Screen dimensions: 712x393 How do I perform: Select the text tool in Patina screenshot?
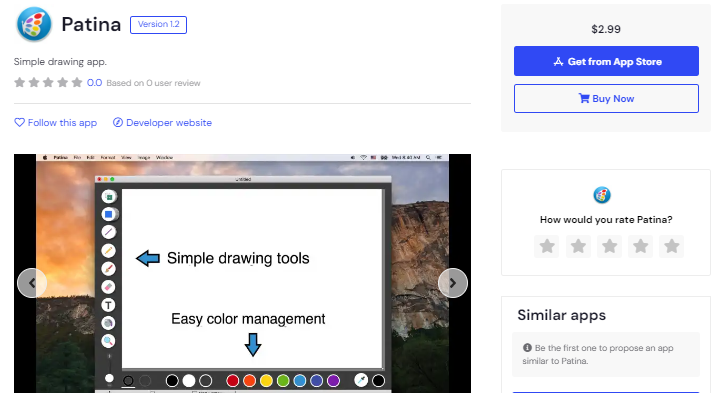pyautogui.click(x=109, y=305)
